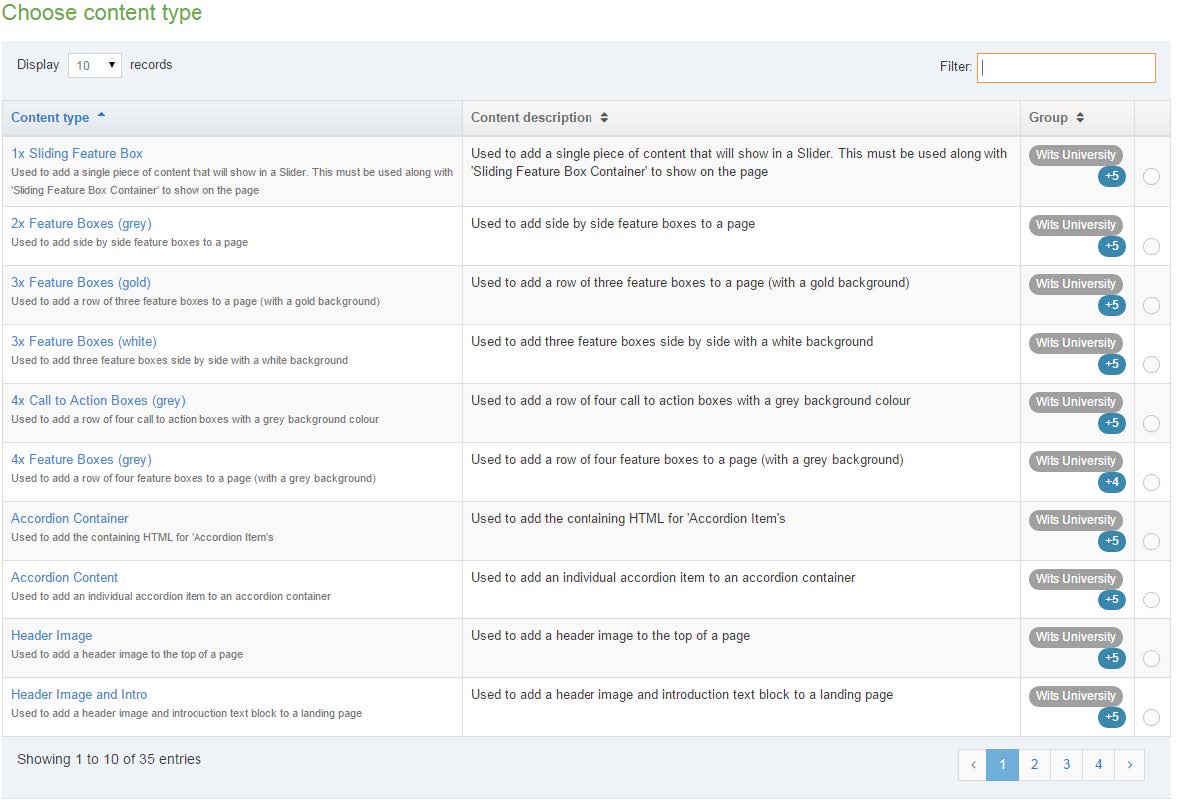Click the Content description sort icon
This screenshot has width=1180, height=800.
tap(604, 118)
